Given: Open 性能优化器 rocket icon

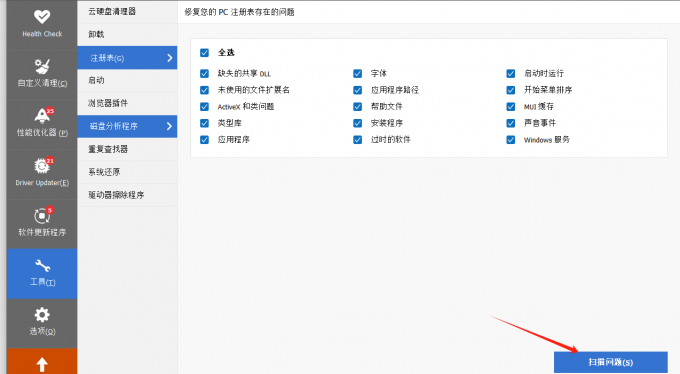Looking at the screenshot, I should [42, 116].
